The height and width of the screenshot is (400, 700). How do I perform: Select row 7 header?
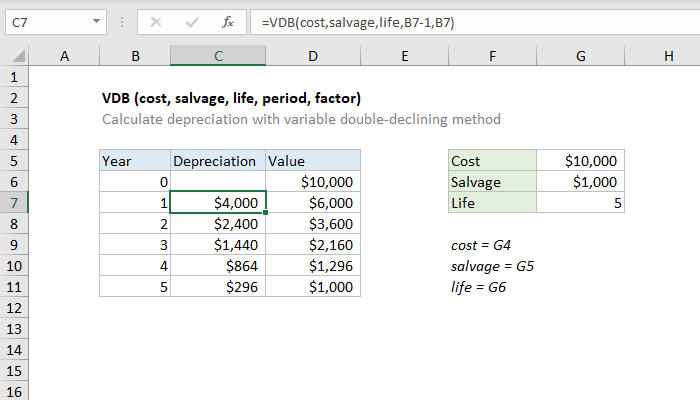tap(14, 203)
